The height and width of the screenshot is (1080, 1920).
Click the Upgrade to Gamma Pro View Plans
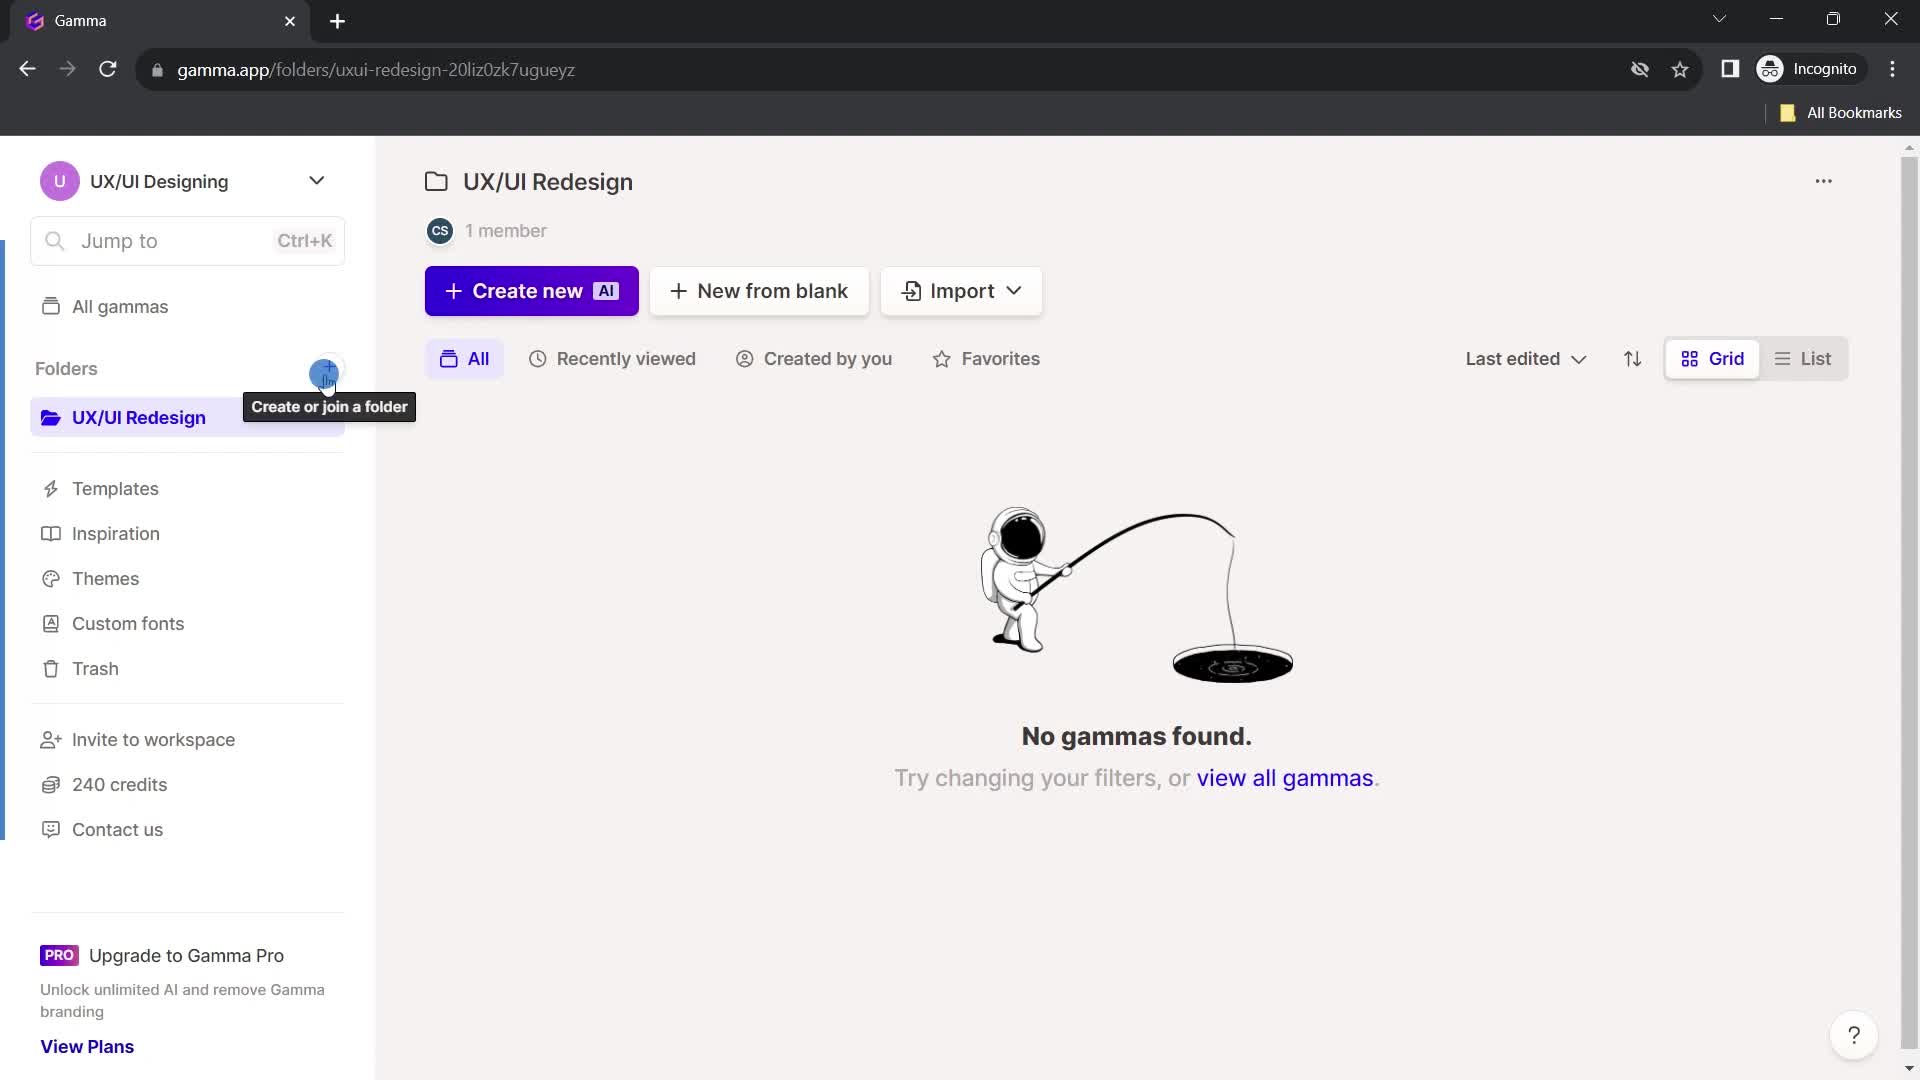87,1046
